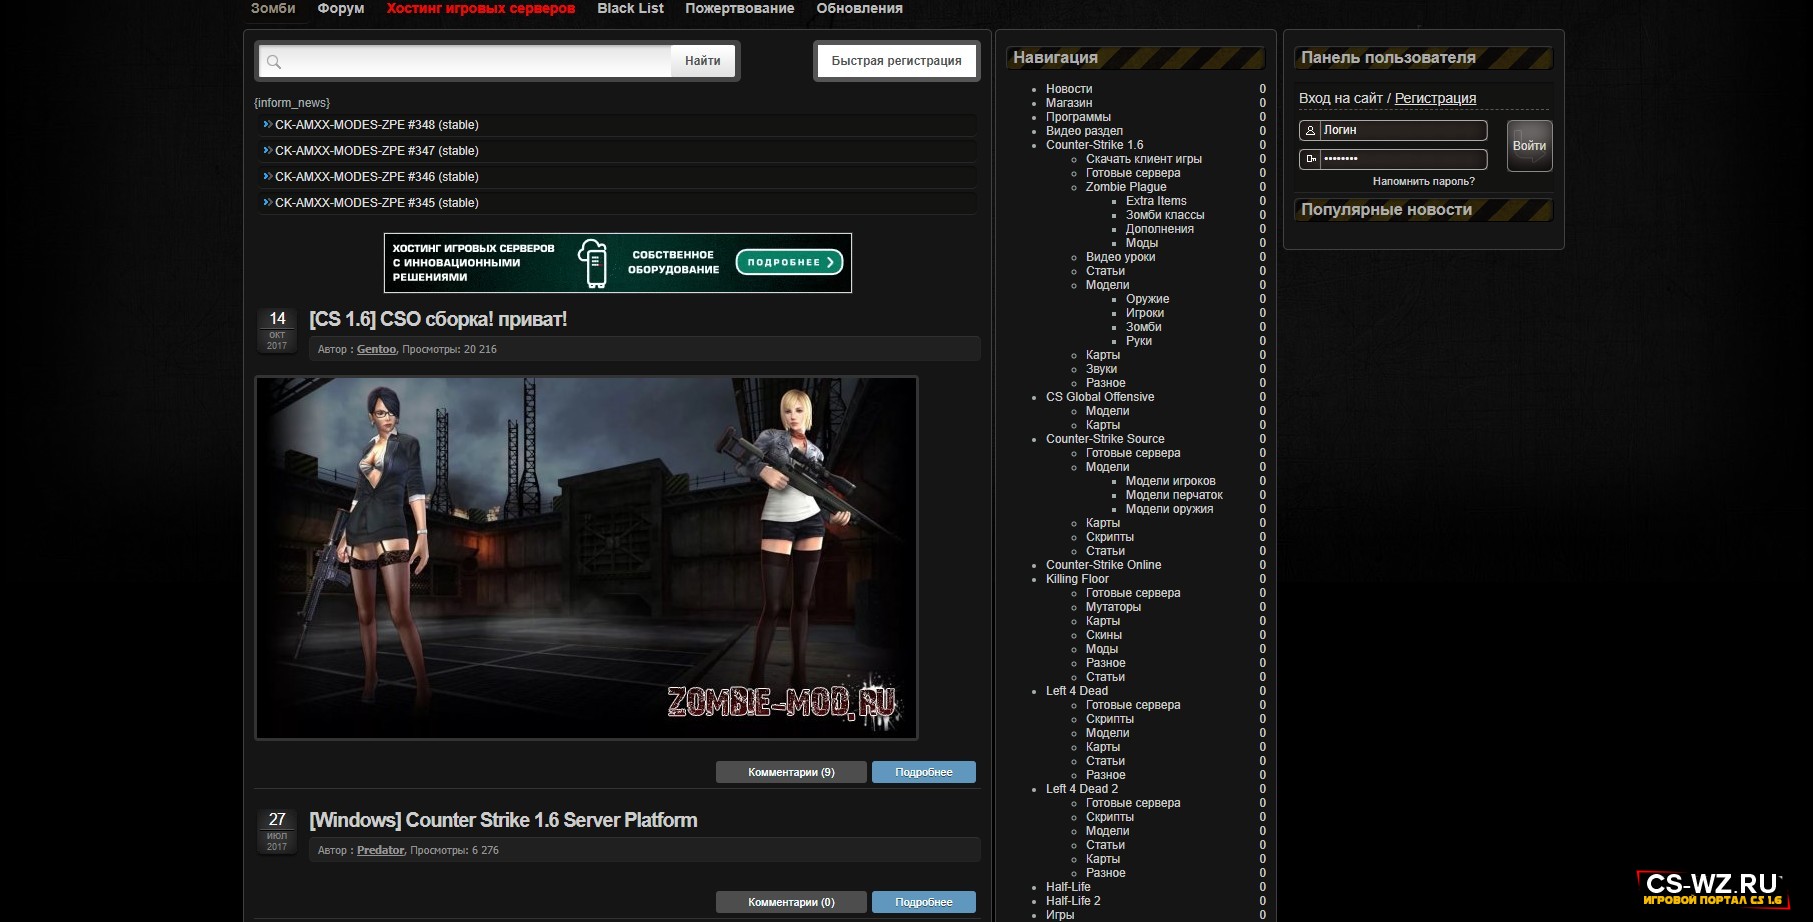Image resolution: width=1813 pixels, height=922 pixels.
Task: Open Zombie Plague navigation link
Action: 1126,187
